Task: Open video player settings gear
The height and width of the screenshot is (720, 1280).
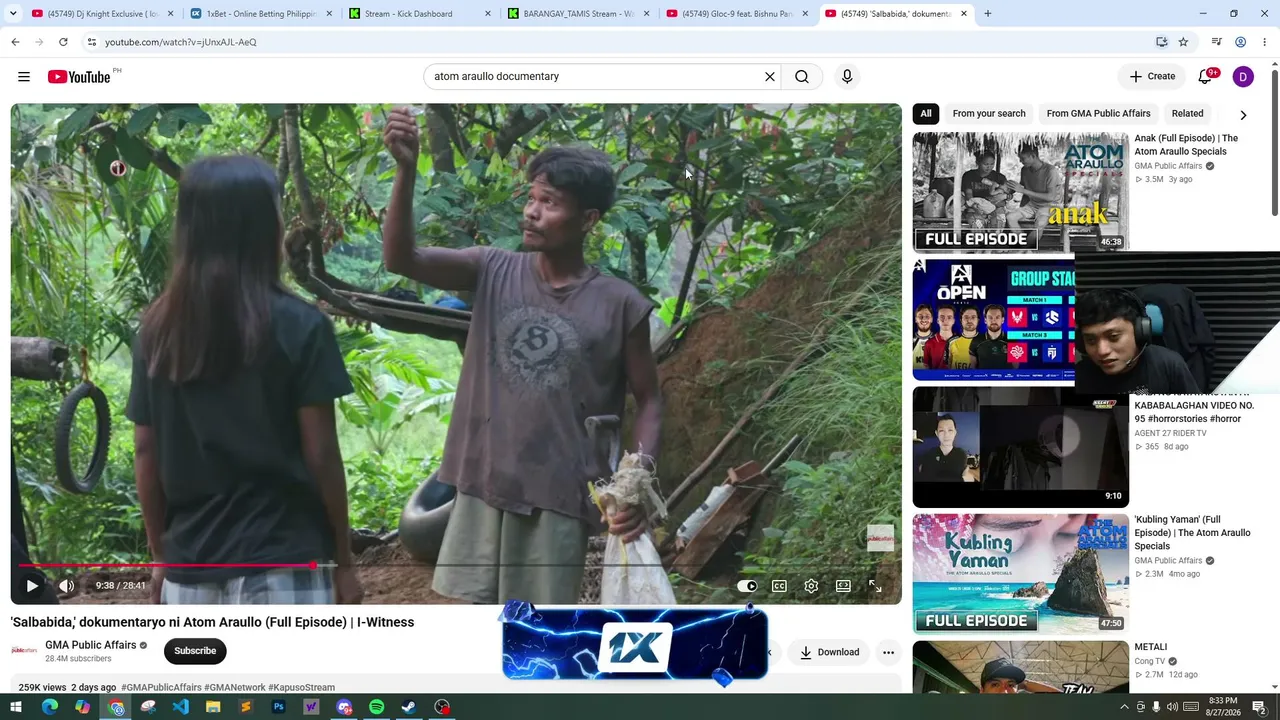Action: click(x=811, y=586)
